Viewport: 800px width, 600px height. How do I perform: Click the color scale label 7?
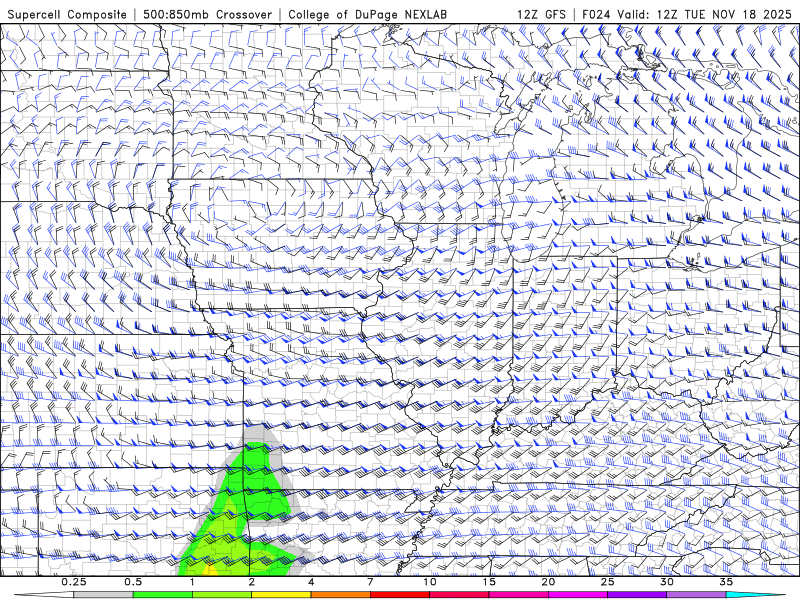370,582
